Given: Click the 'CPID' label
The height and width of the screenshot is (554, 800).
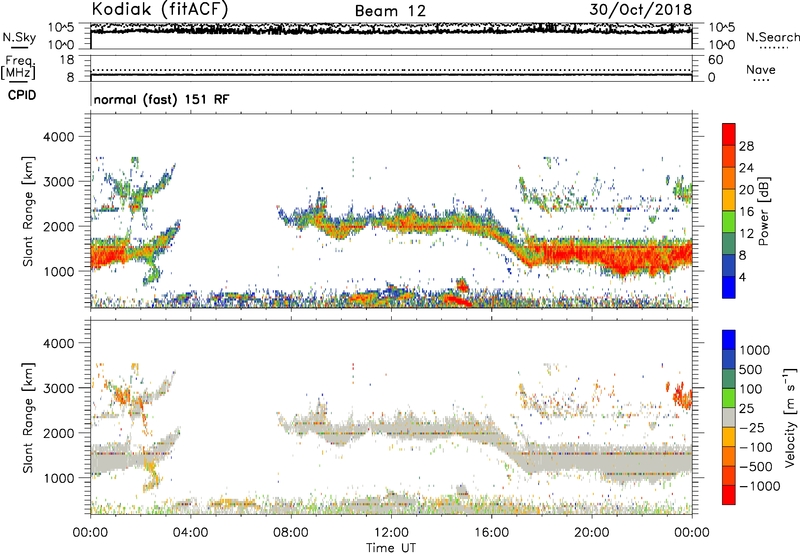Looking at the screenshot, I should click(22, 95).
